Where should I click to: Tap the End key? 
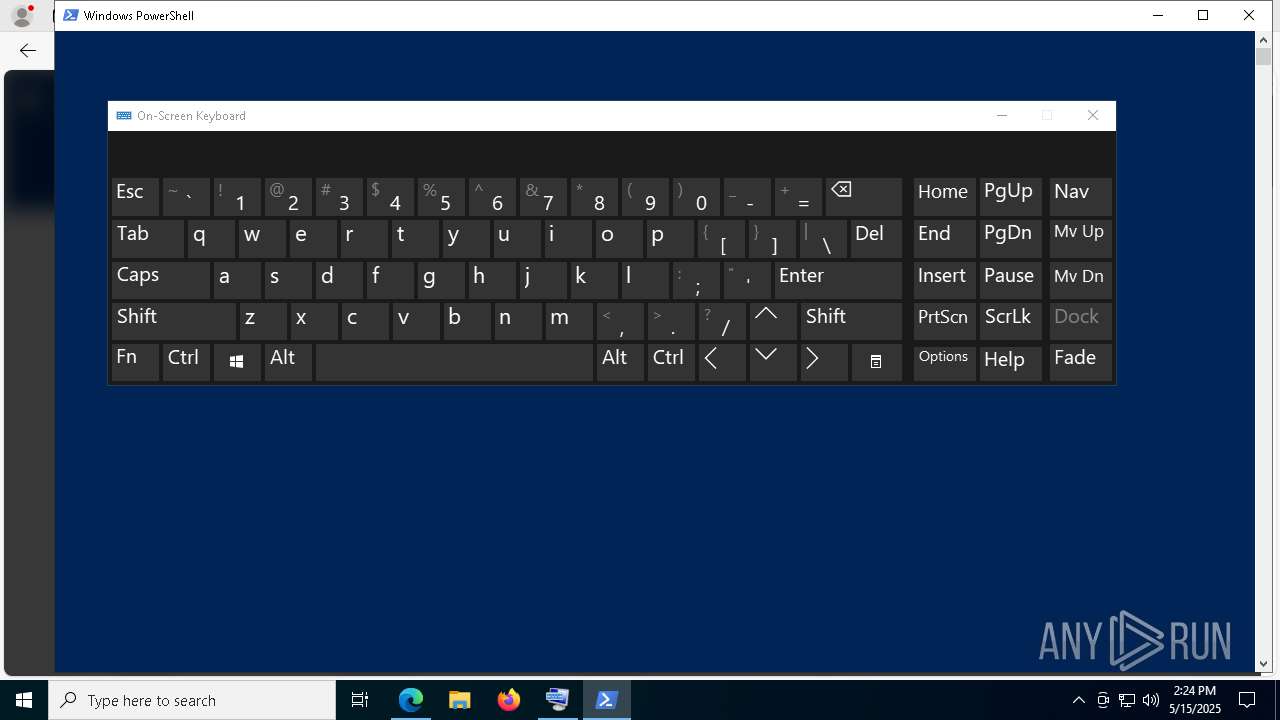(x=944, y=239)
